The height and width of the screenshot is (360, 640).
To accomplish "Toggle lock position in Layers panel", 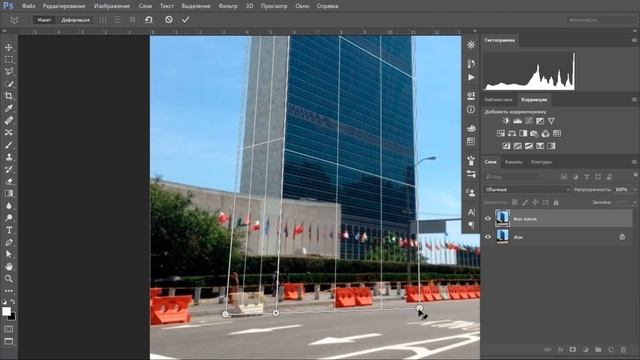I will coord(535,202).
